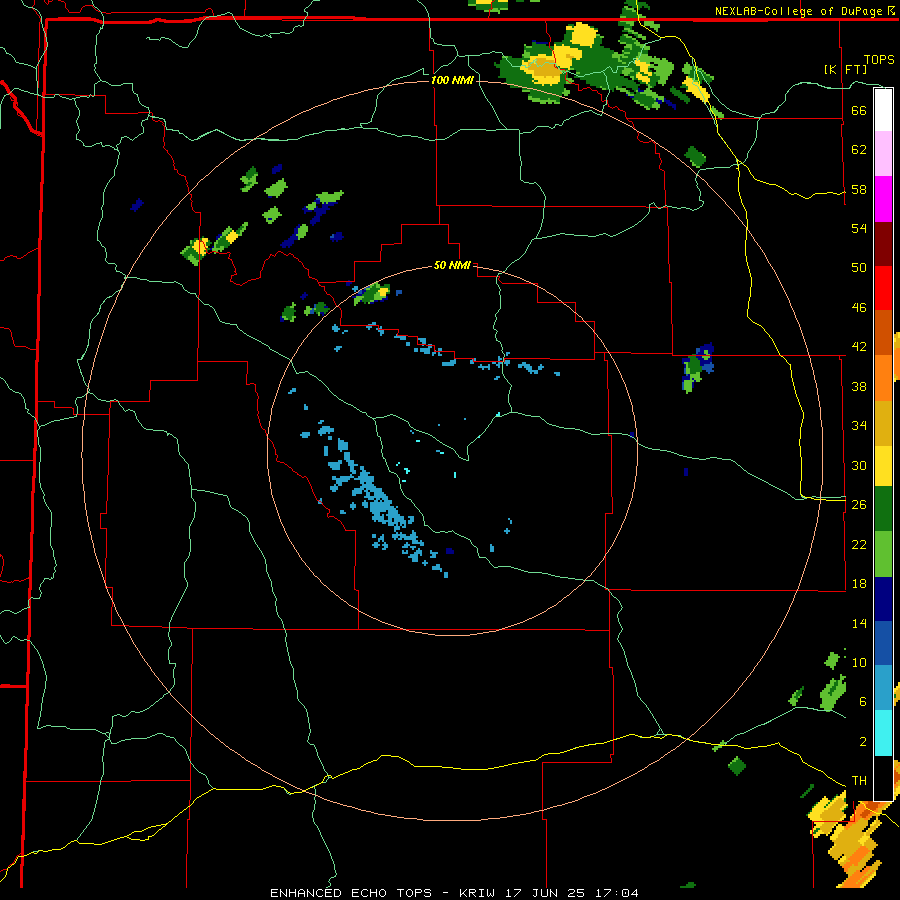Click the 14 value on the scale
The image size is (900, 900).
point(859,623)
